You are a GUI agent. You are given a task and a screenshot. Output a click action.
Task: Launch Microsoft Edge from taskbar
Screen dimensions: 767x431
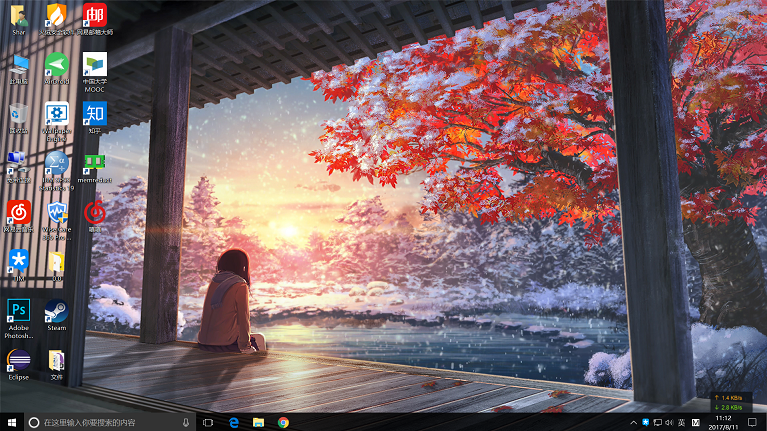(234, 422)
